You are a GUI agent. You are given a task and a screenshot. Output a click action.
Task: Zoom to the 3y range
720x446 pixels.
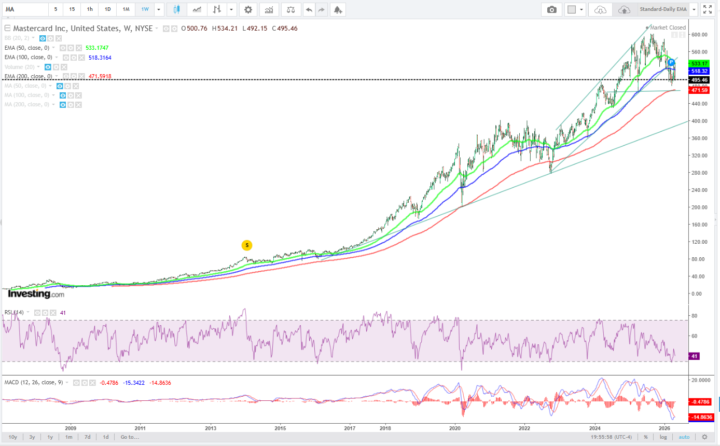point(32,437)
